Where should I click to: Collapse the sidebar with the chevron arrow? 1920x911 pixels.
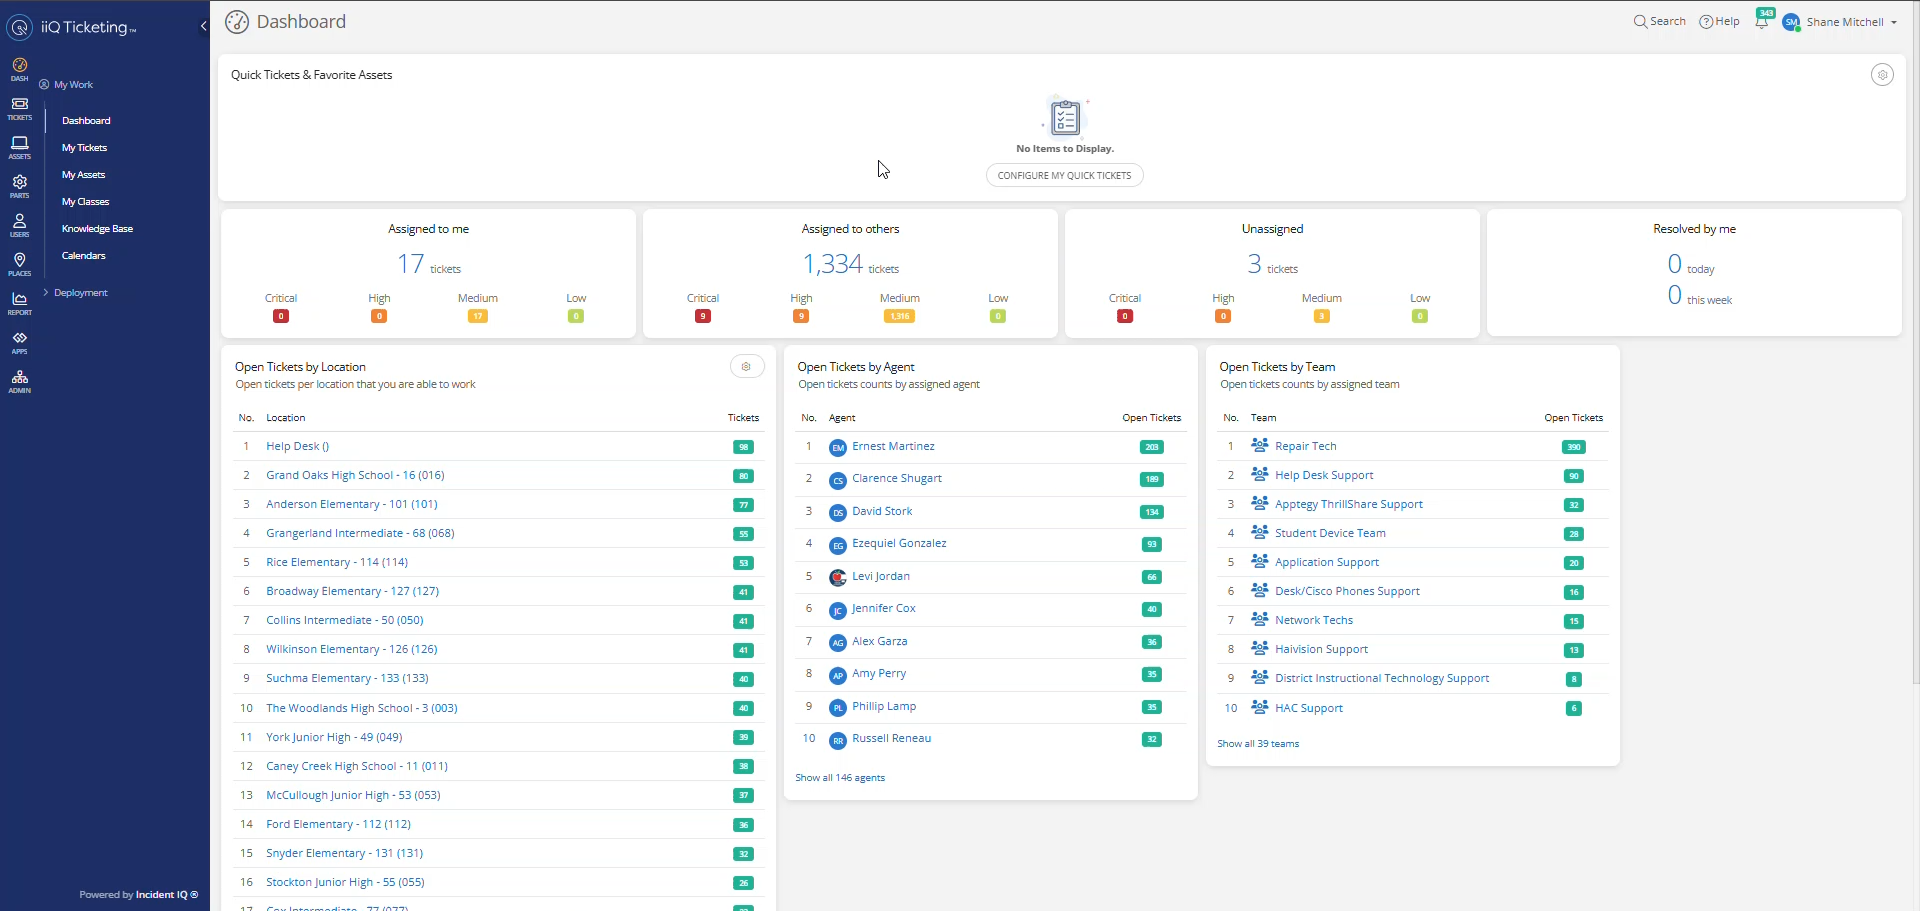pos(204,27)
